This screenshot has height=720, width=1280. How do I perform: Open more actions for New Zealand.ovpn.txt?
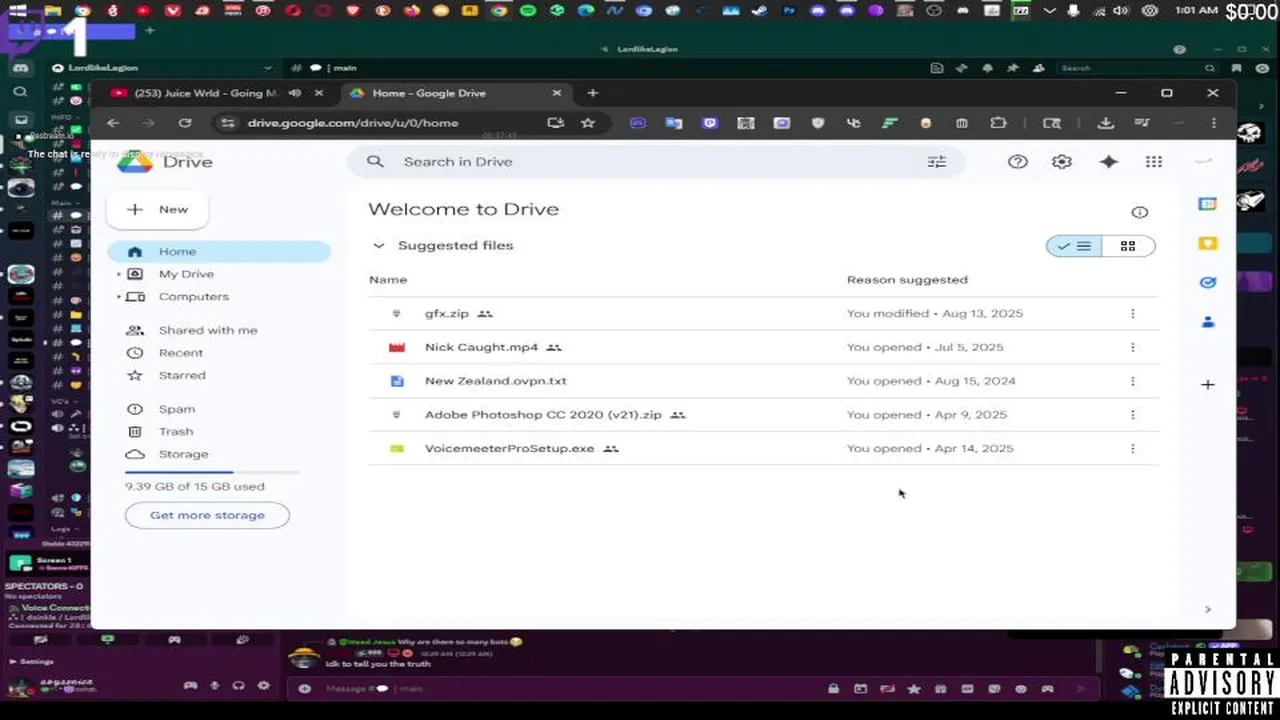(x=1132, y=381)
